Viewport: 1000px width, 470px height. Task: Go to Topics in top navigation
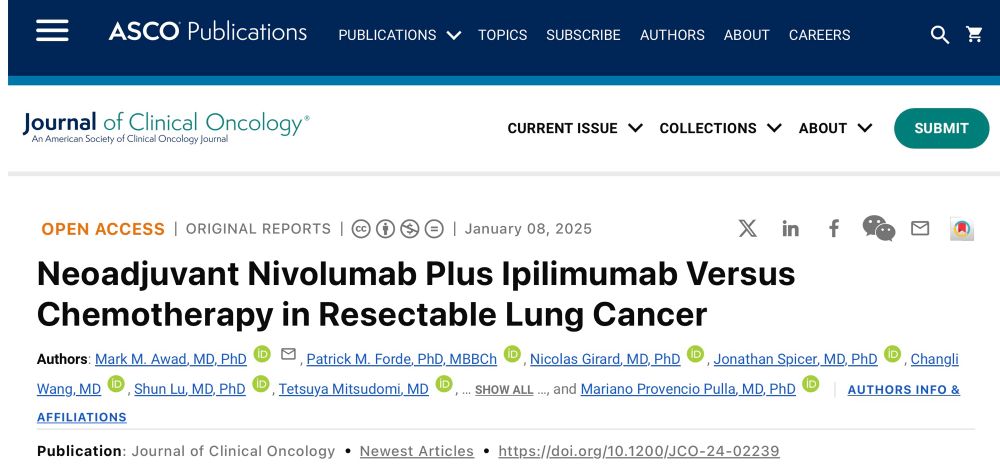pos(502,35)
